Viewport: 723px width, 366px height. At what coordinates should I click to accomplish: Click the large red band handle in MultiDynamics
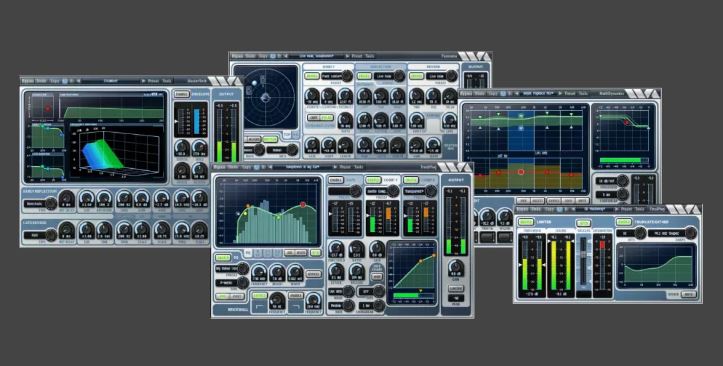(x=521, y=172)
